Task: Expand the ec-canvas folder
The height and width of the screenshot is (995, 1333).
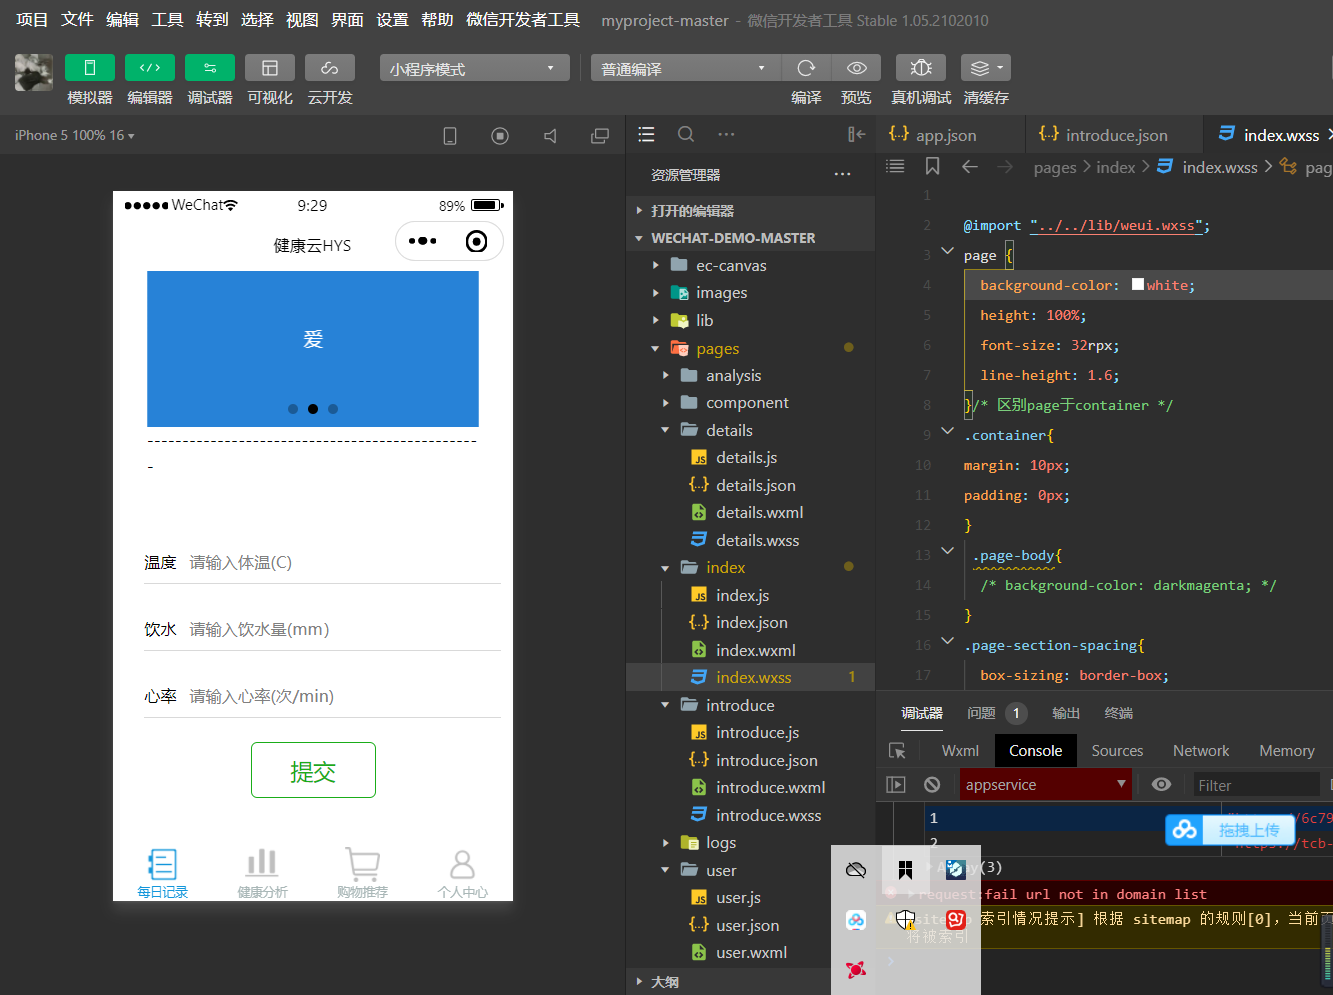Action: click(750, 265)
